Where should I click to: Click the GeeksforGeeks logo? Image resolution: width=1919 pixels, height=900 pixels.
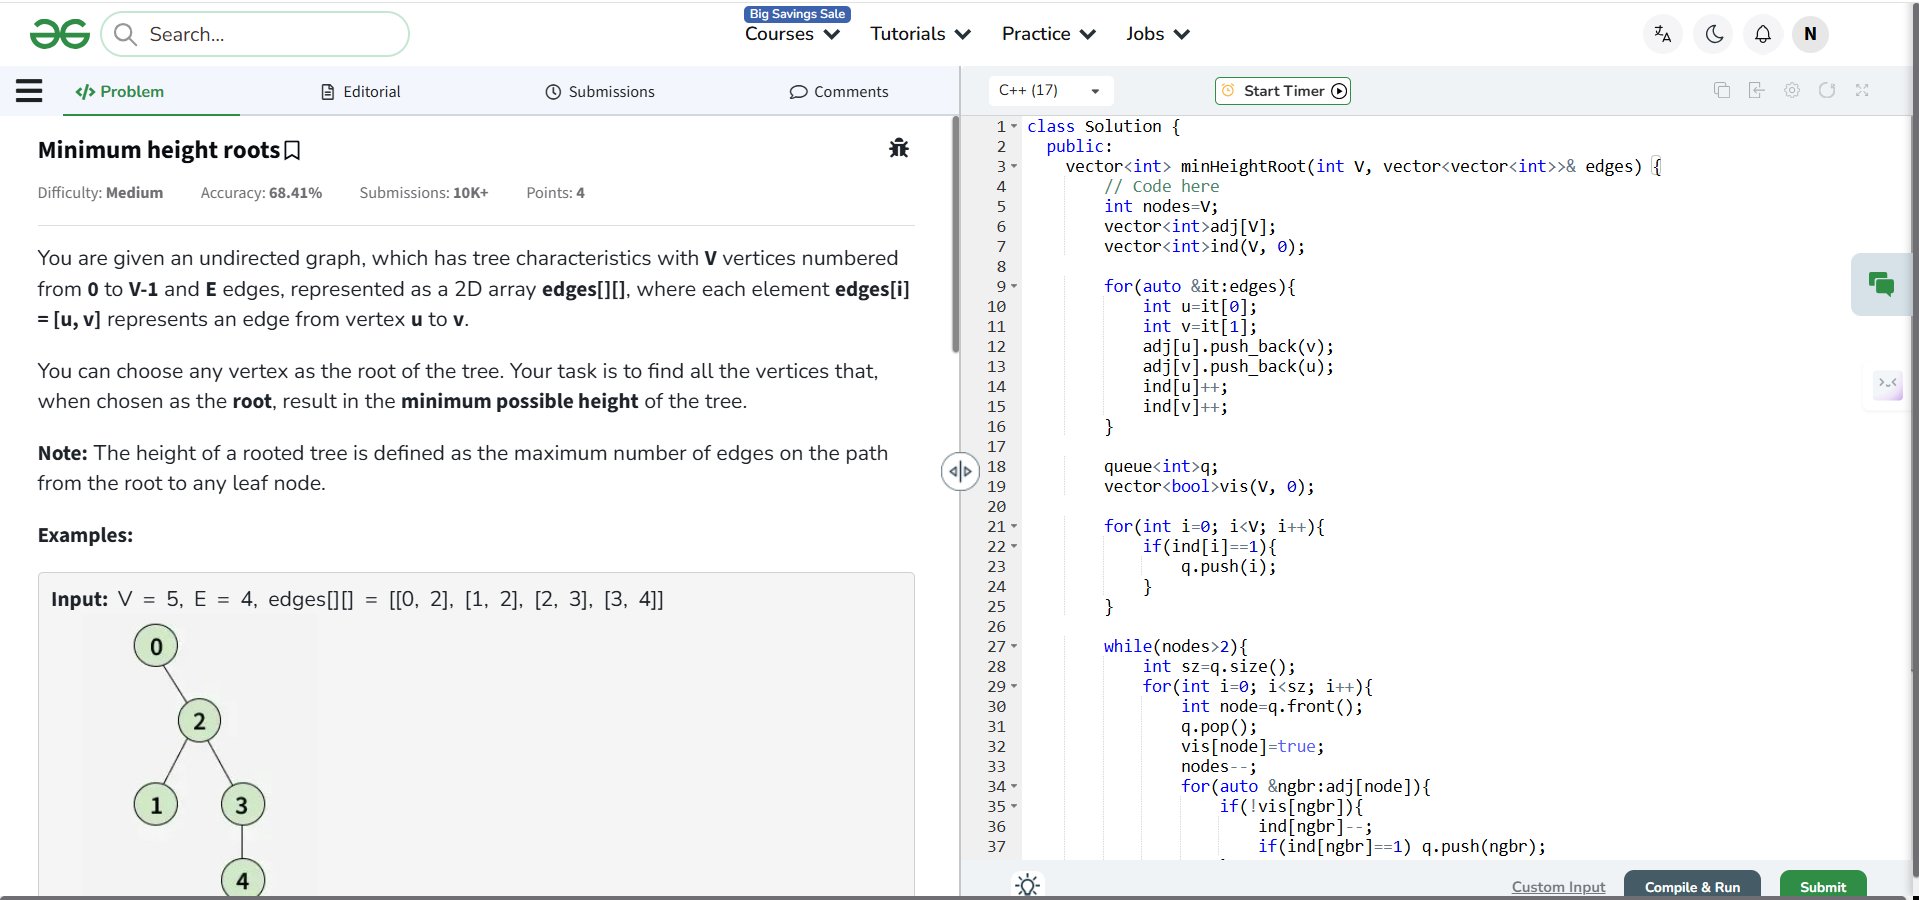(x=60, y=35)
